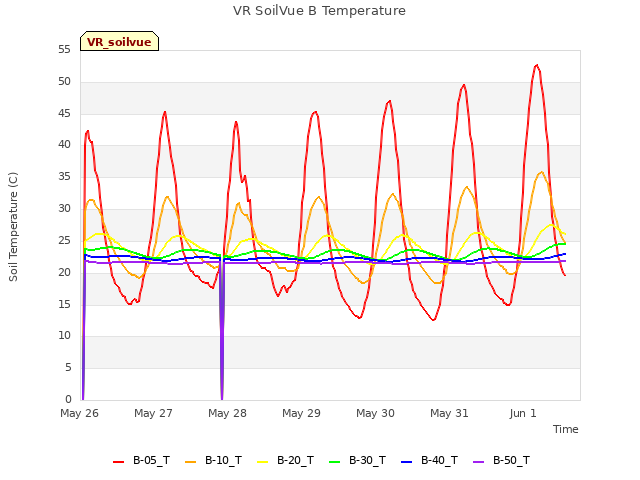This screenshot has height=480, width=640.
Task: Click the May 28 x-axis tick label
Action: pos(227,413)
